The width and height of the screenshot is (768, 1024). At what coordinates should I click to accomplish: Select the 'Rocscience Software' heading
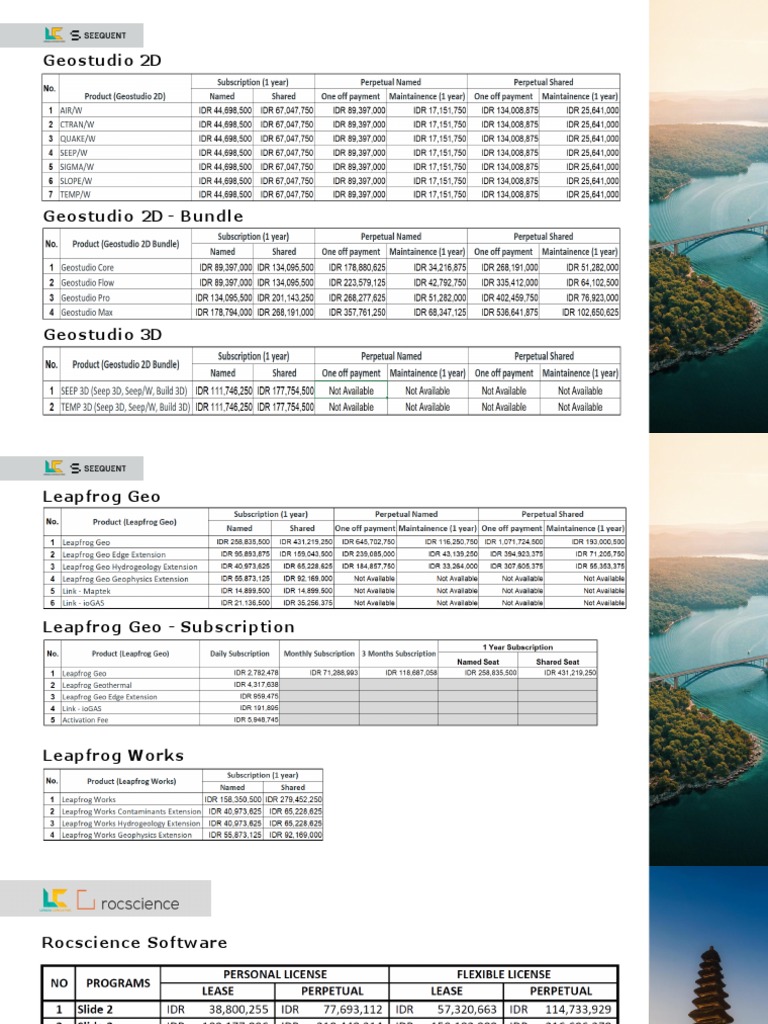coord(135,942)
